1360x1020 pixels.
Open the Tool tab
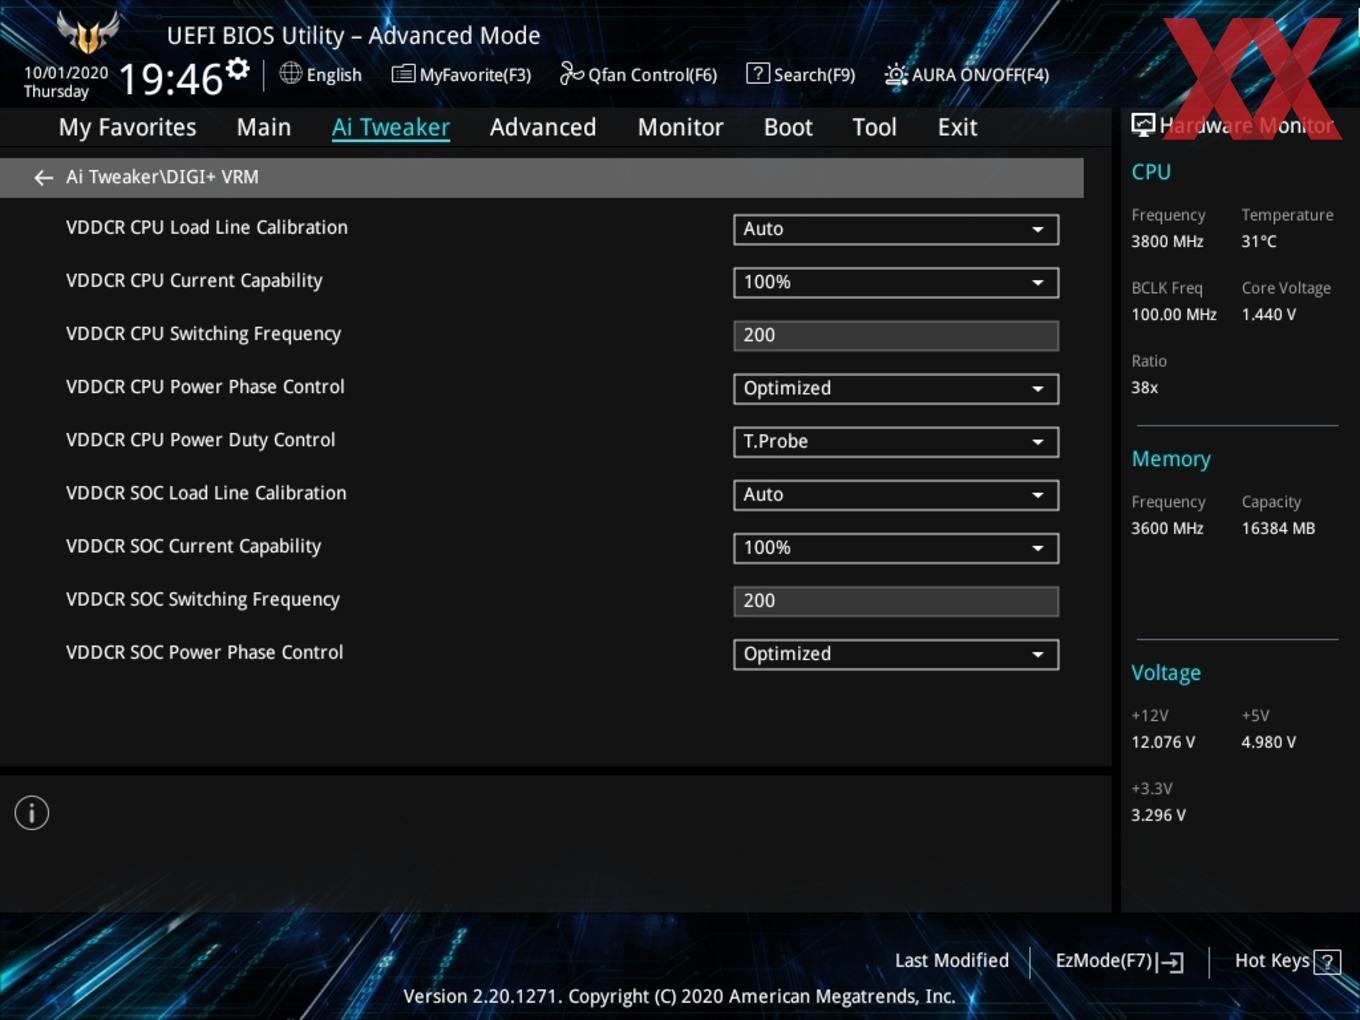coord(875,127)
